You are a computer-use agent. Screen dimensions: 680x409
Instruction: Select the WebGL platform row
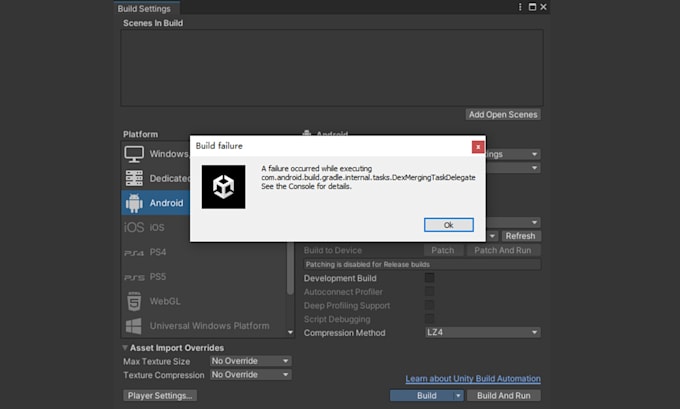204,301
